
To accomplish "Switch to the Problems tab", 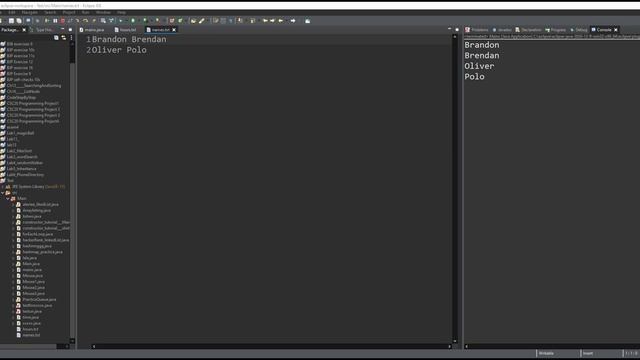I will click(x=477, y=30).
